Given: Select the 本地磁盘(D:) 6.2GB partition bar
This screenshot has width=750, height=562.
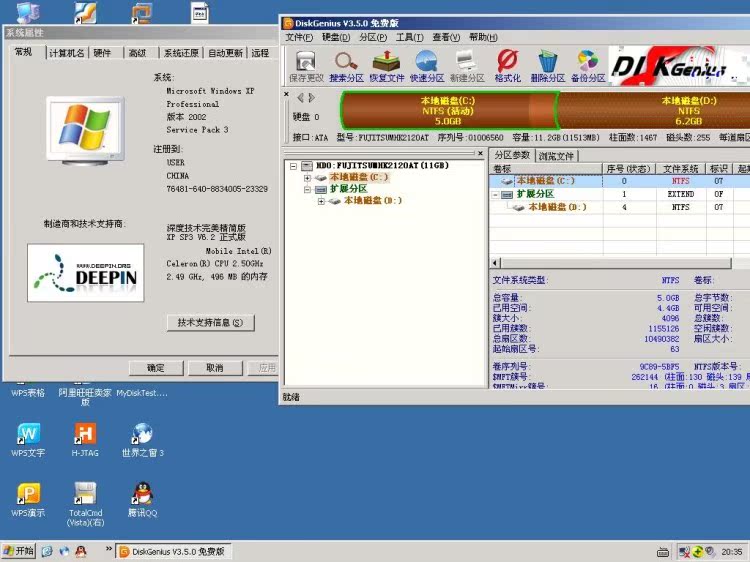Looking at the screenshot, I should (654, 110).
